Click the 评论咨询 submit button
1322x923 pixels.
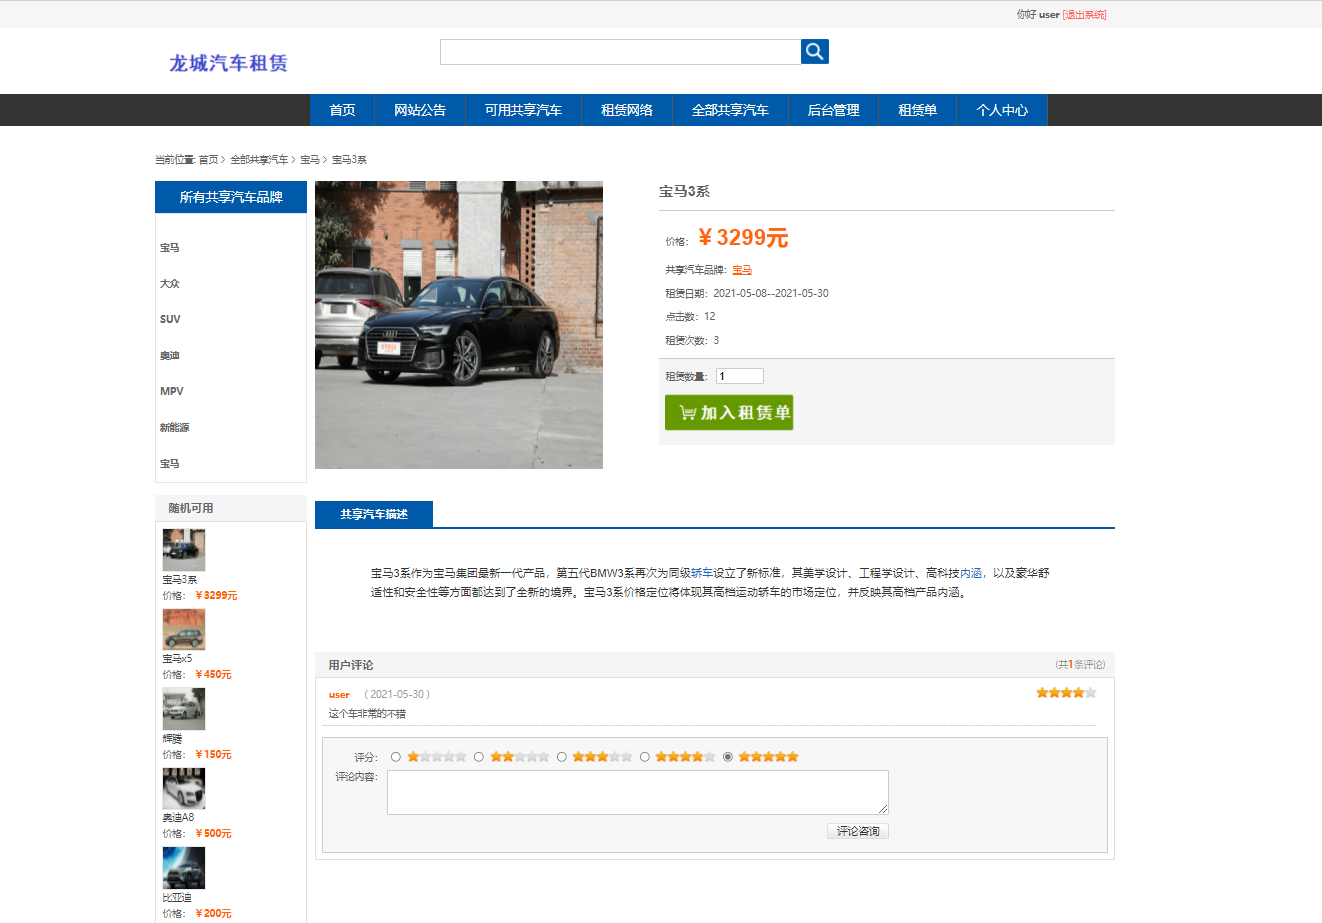coord(857,830)
